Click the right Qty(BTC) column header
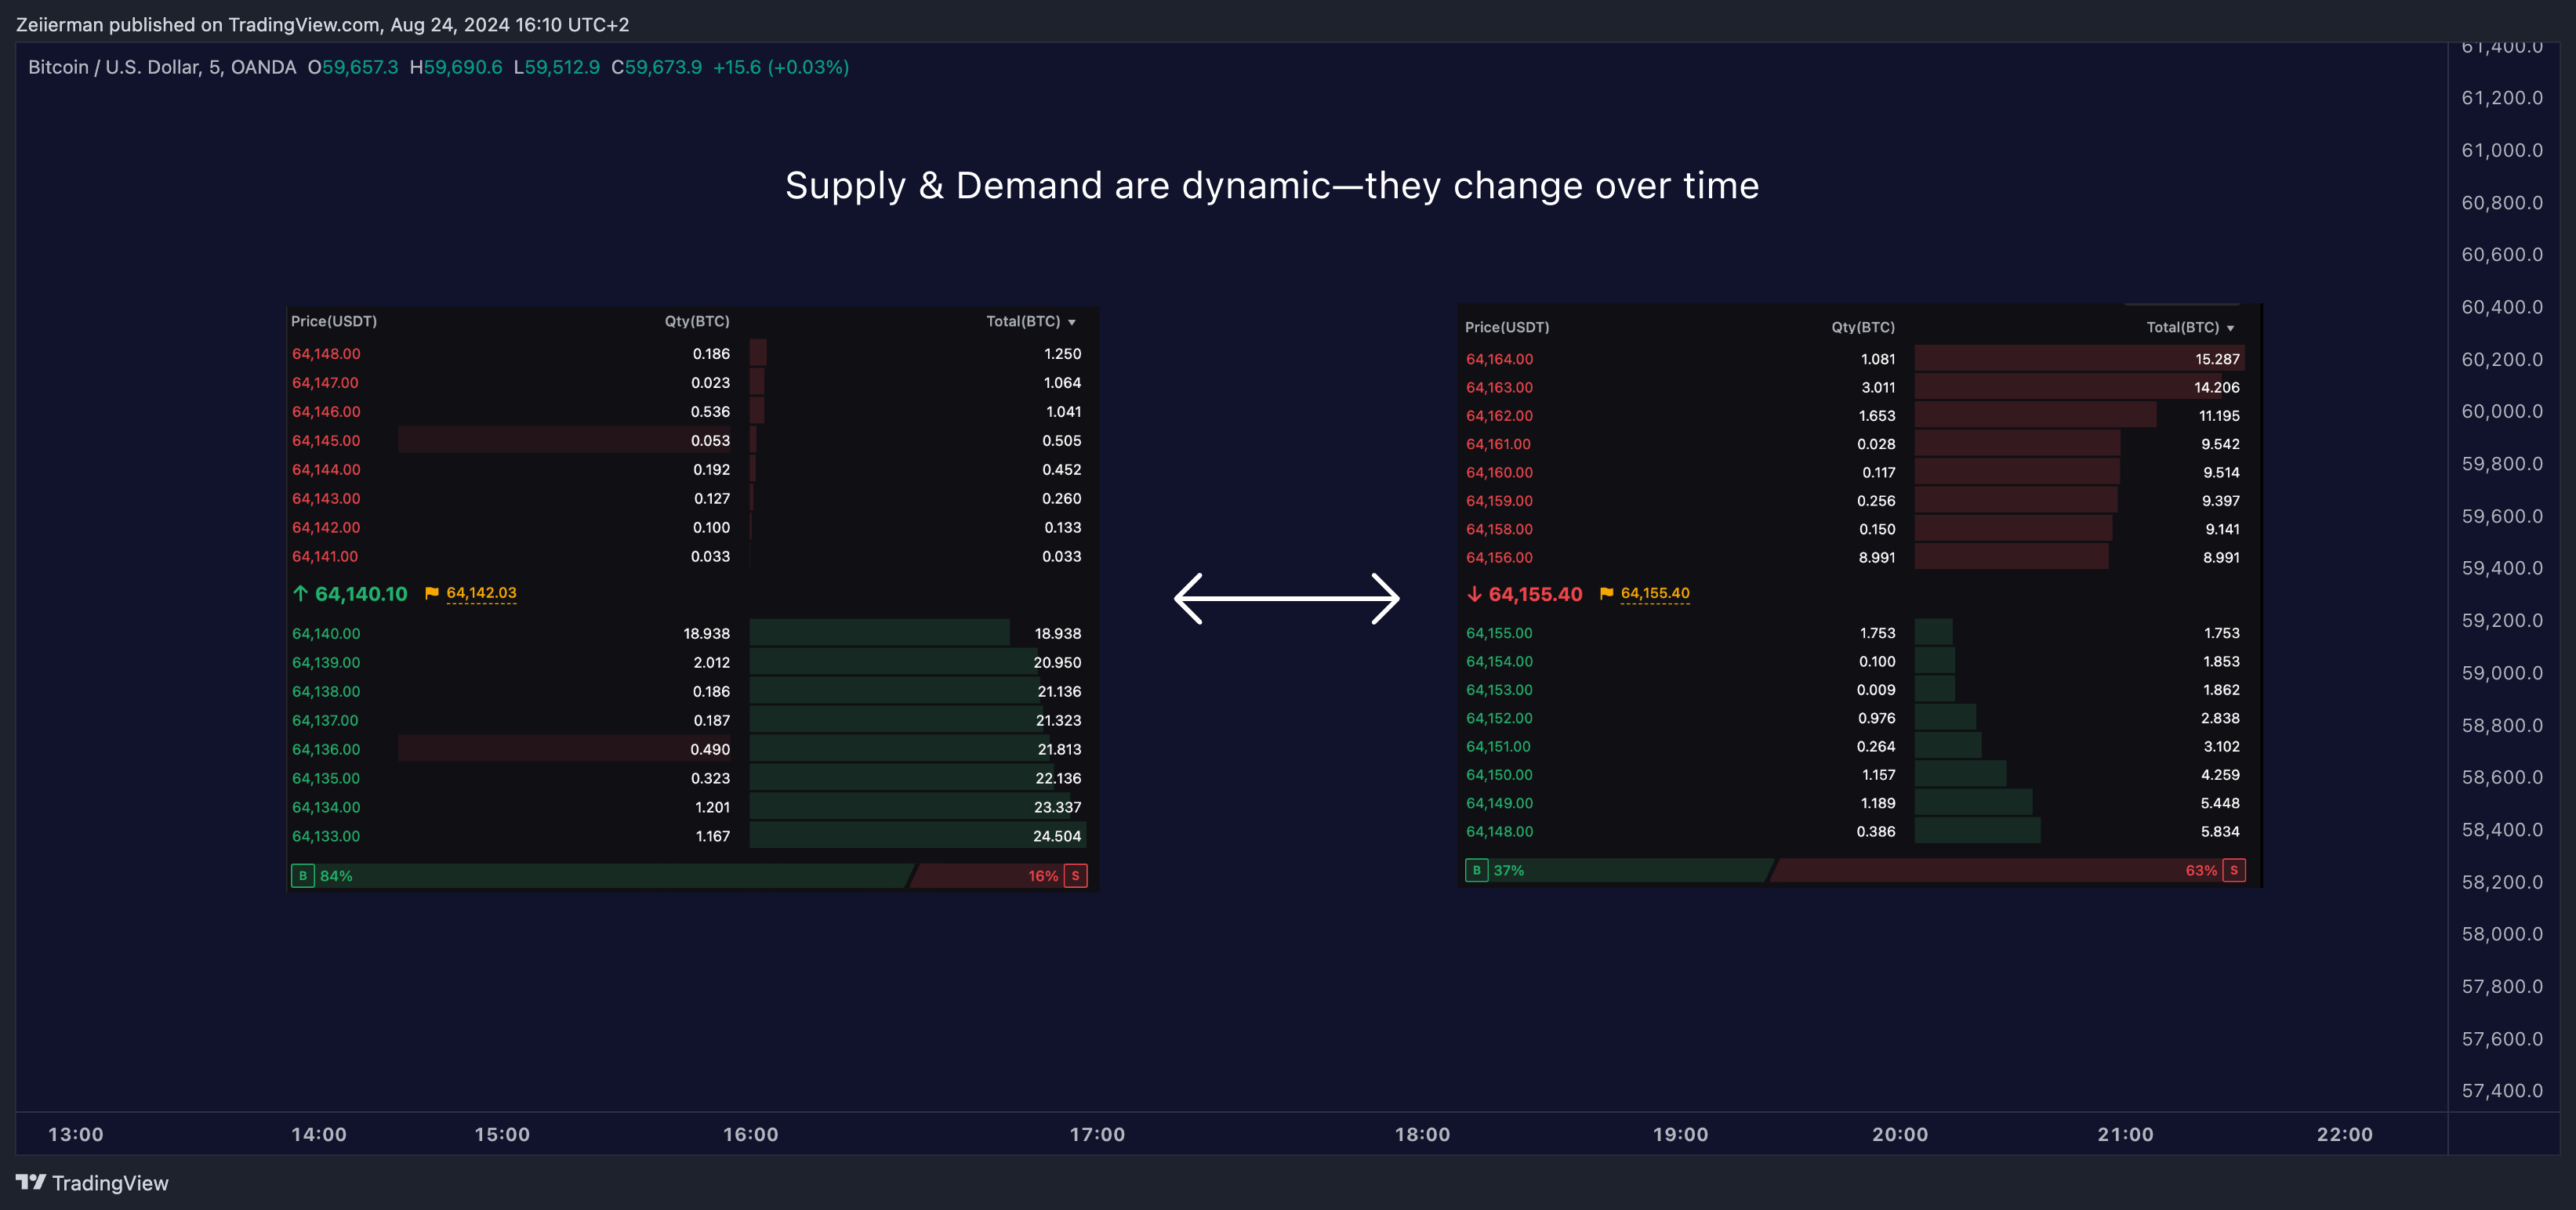2576x1210 pixels. point(1863,327)
